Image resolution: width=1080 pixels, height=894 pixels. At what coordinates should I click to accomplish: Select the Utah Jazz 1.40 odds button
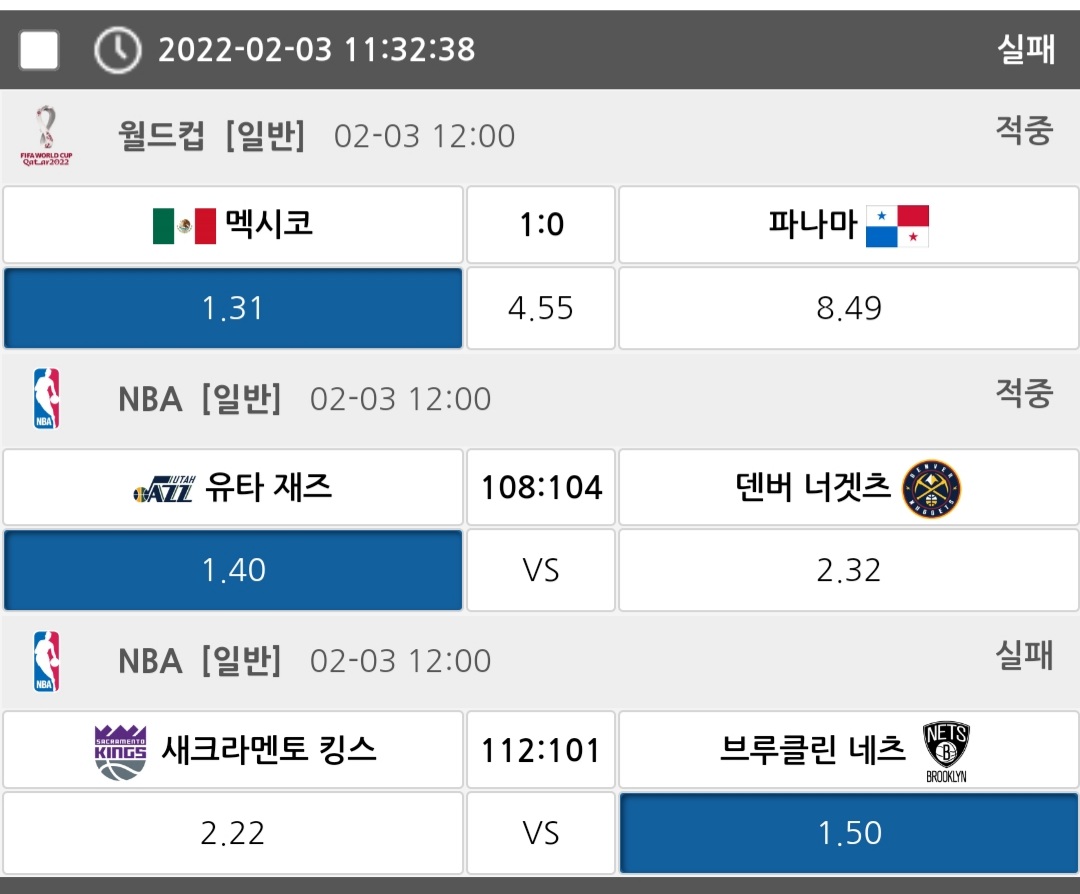[233, 570]
